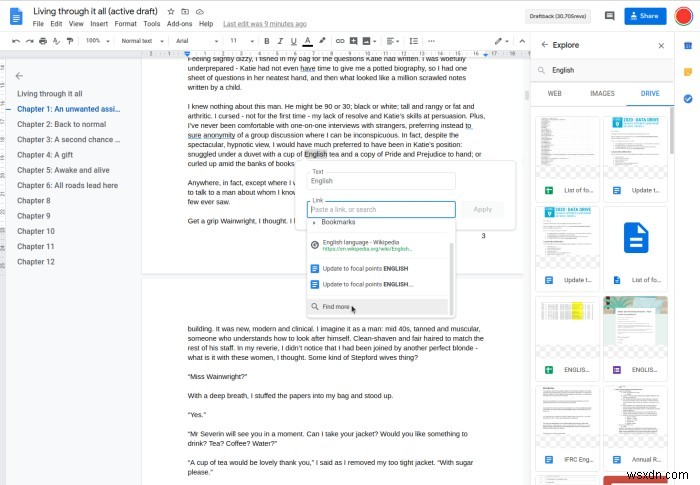
Task: Click the Docs home icon
Action: (x=16, y=17)
